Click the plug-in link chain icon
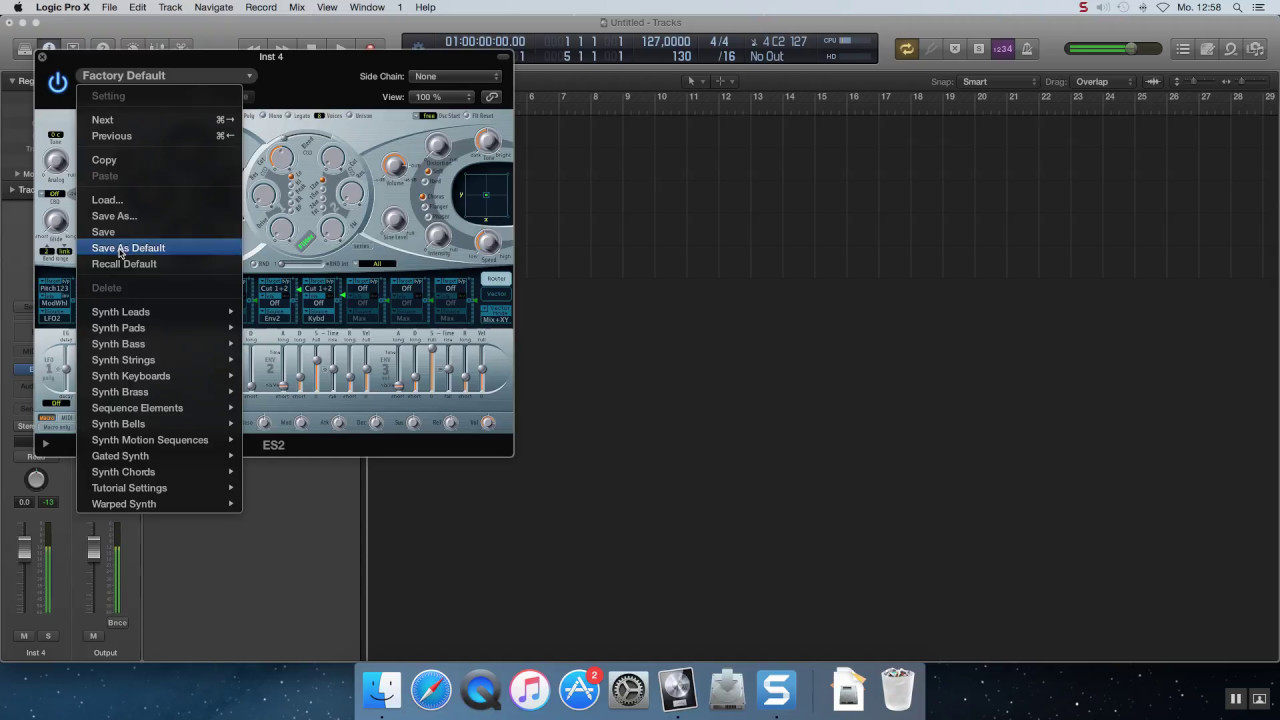 click(491, 97)
